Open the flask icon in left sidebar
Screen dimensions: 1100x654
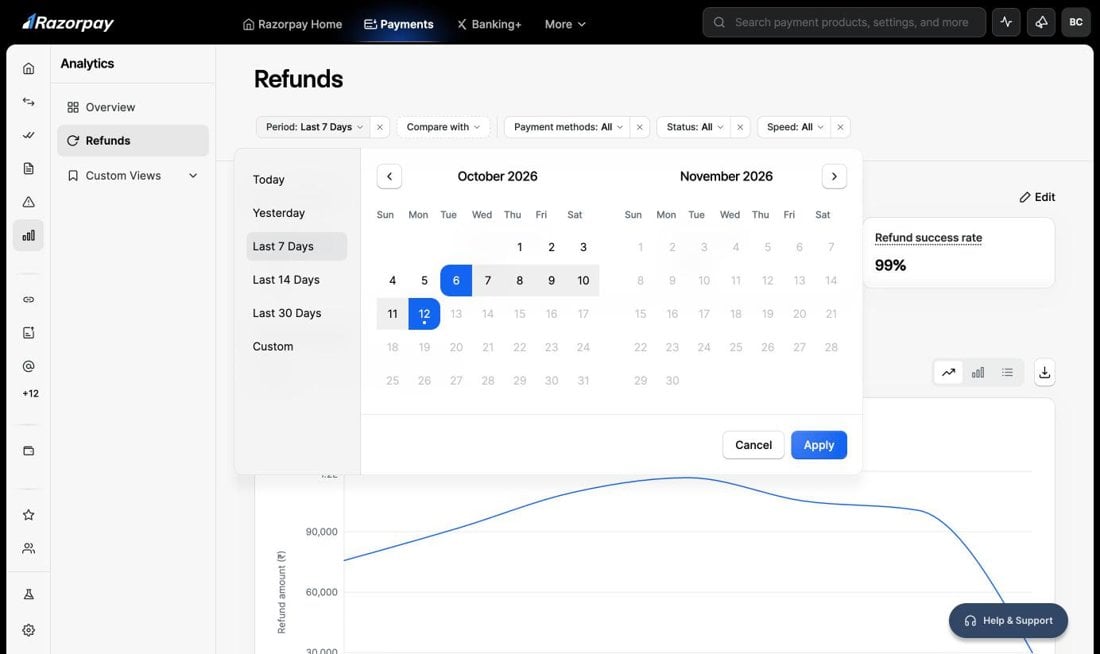click(x=28, y=594)
